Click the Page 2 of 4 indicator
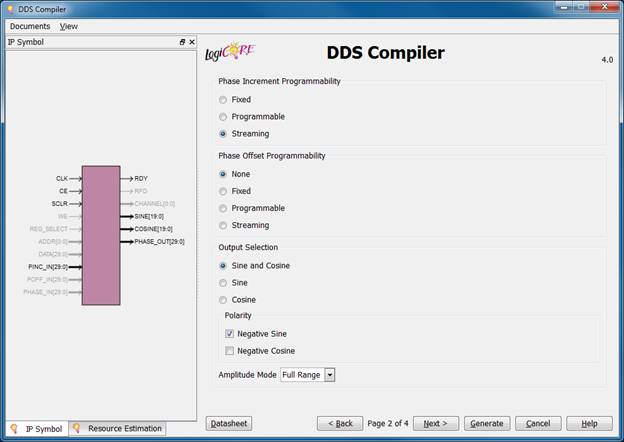Viewport: 624px width, 442px height. point(388,424)
